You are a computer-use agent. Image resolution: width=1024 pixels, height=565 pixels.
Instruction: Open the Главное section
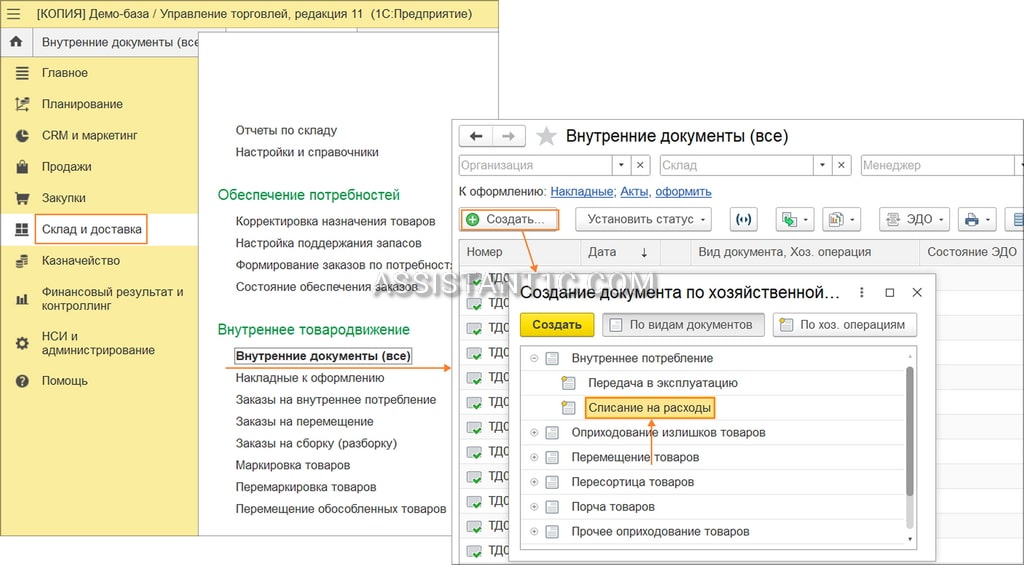point(65,73)
